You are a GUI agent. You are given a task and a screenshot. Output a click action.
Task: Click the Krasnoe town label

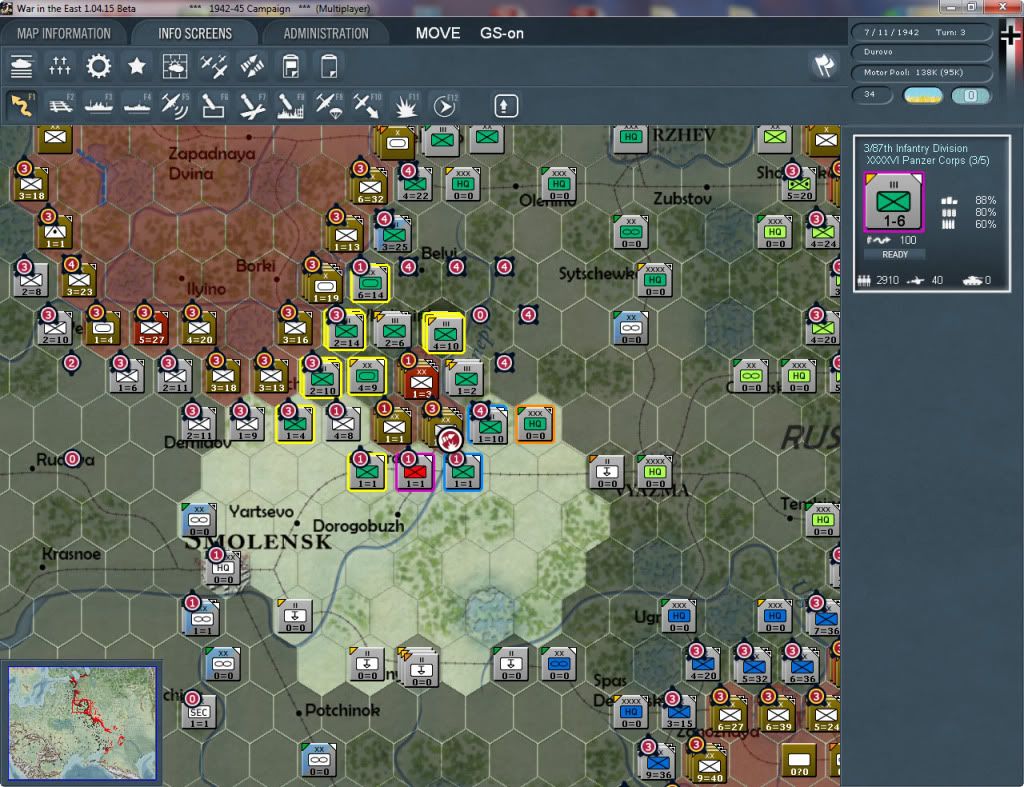[71, 554]
